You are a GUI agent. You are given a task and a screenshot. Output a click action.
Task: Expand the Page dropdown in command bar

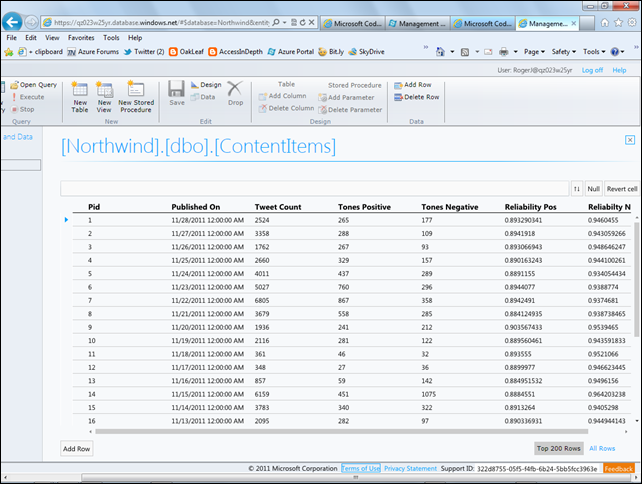point(535,51)
